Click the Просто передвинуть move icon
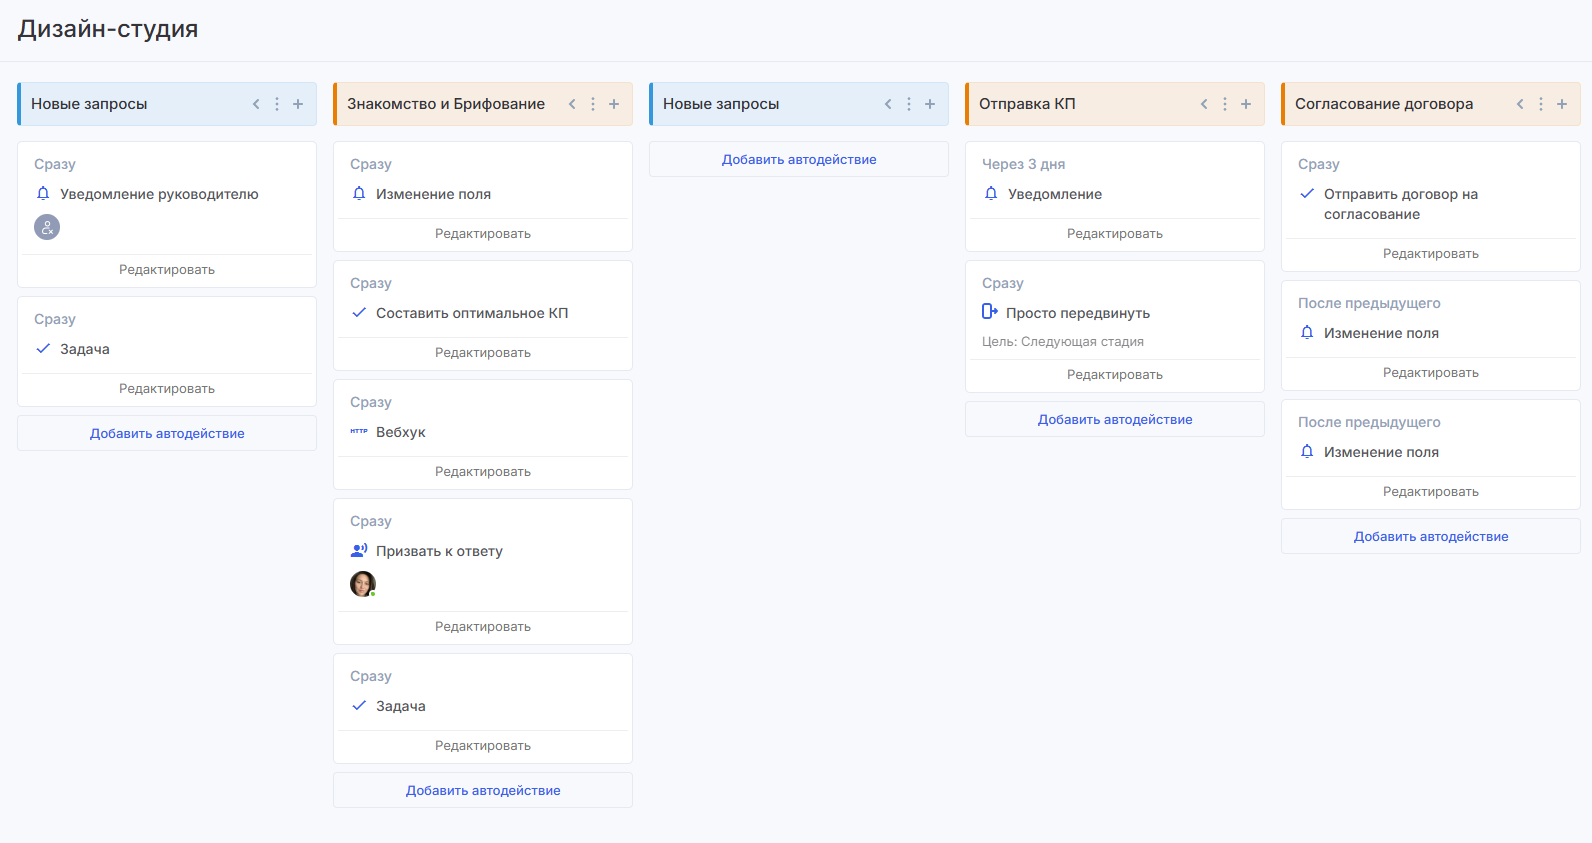This screenshot has width=1592, height=843. click(990, 312)
